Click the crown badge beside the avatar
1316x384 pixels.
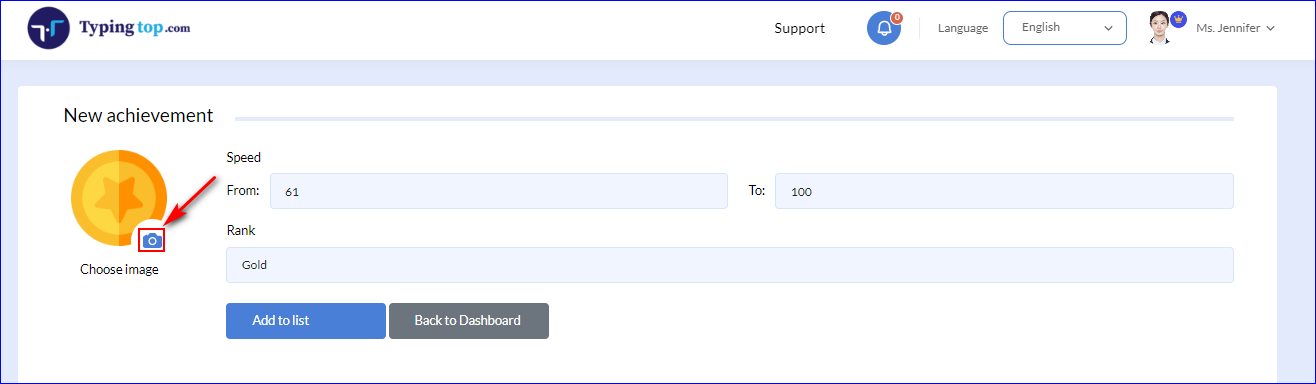[x=1178, y=20]
